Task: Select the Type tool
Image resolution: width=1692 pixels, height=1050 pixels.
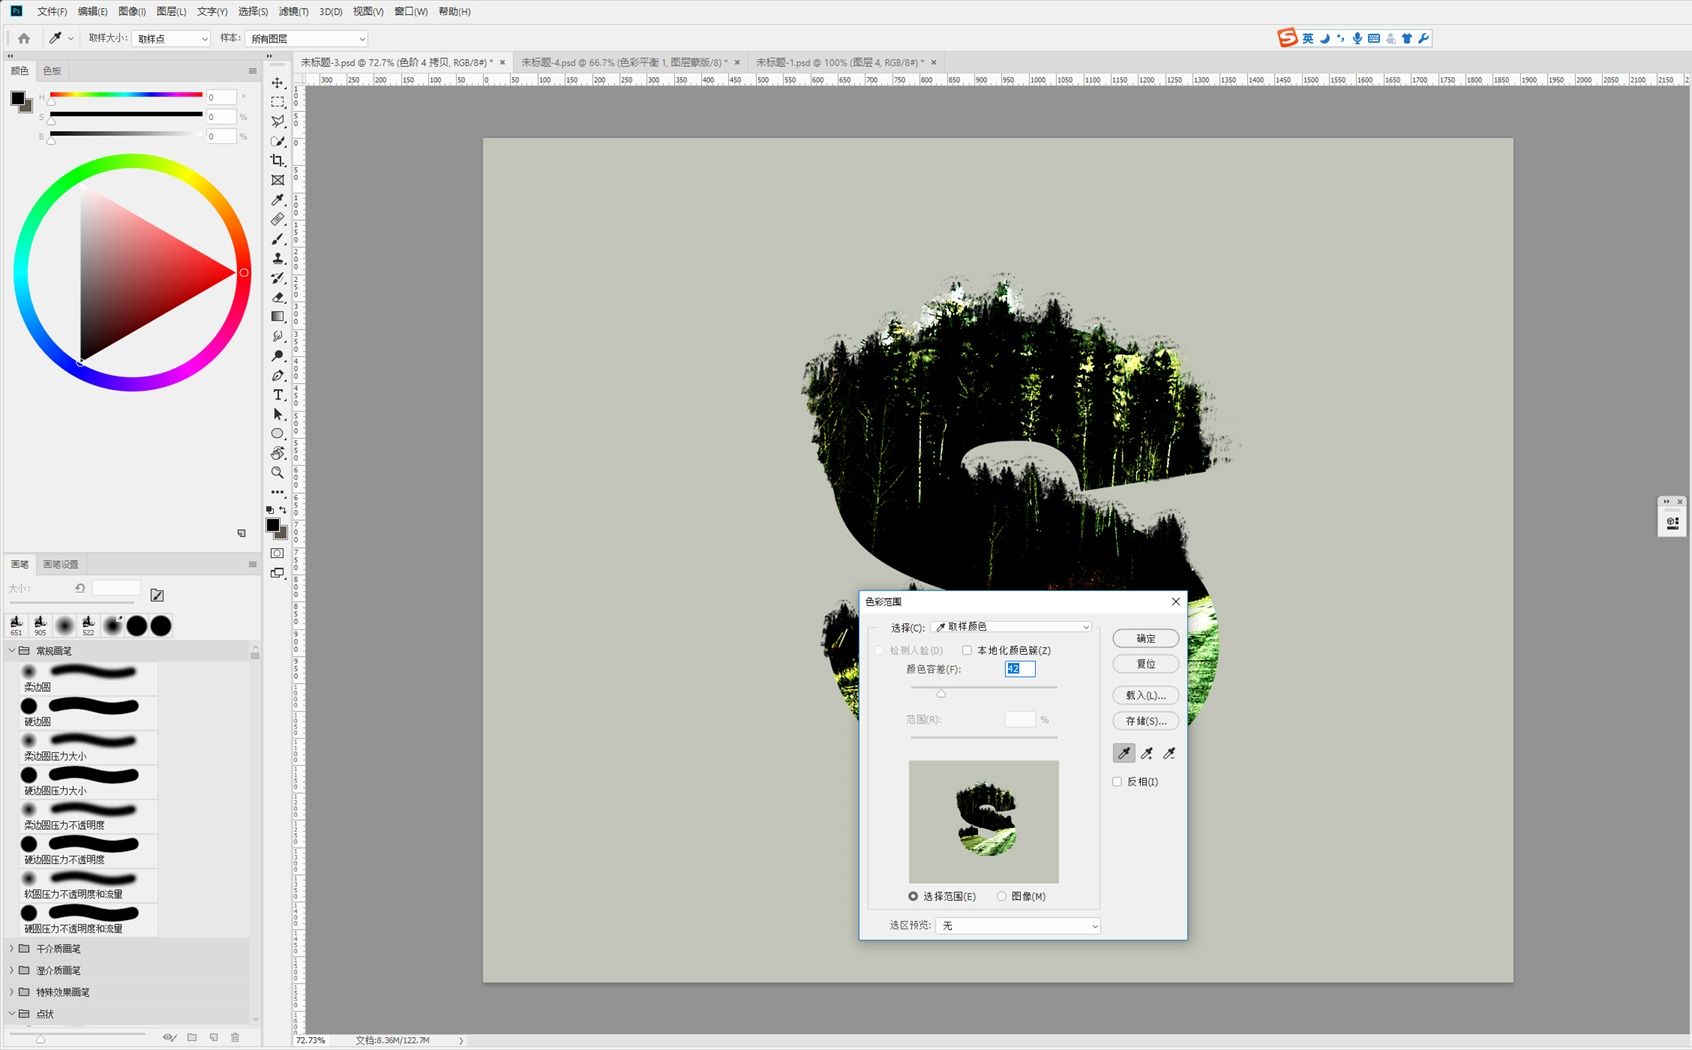Action: [x=278, y=395]
